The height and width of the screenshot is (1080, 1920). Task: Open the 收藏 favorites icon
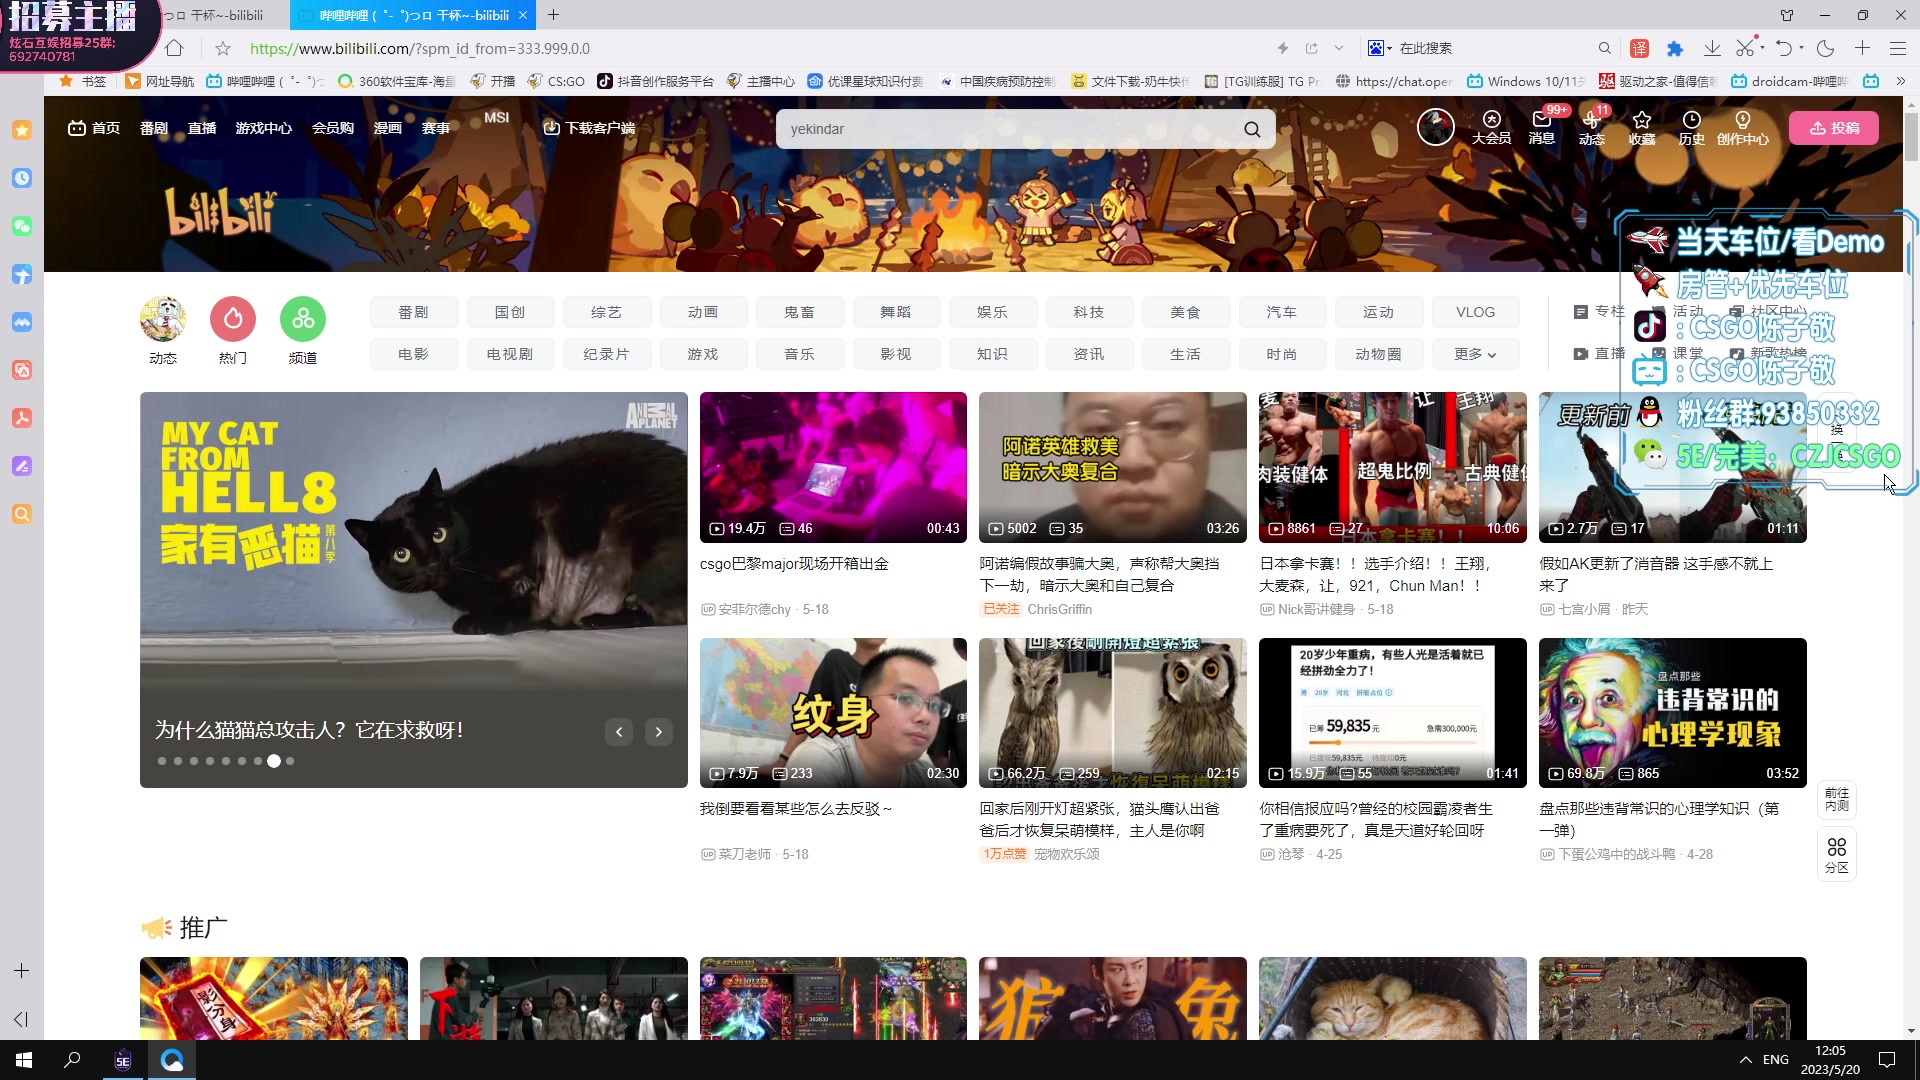1641,128
